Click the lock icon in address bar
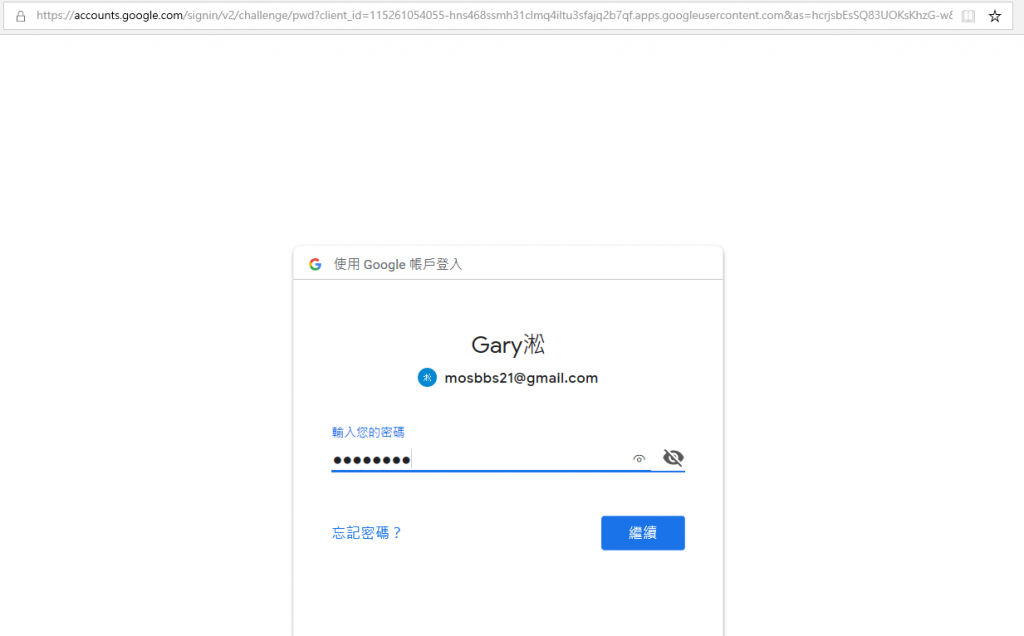The image size is (1024, 636). 21,16
